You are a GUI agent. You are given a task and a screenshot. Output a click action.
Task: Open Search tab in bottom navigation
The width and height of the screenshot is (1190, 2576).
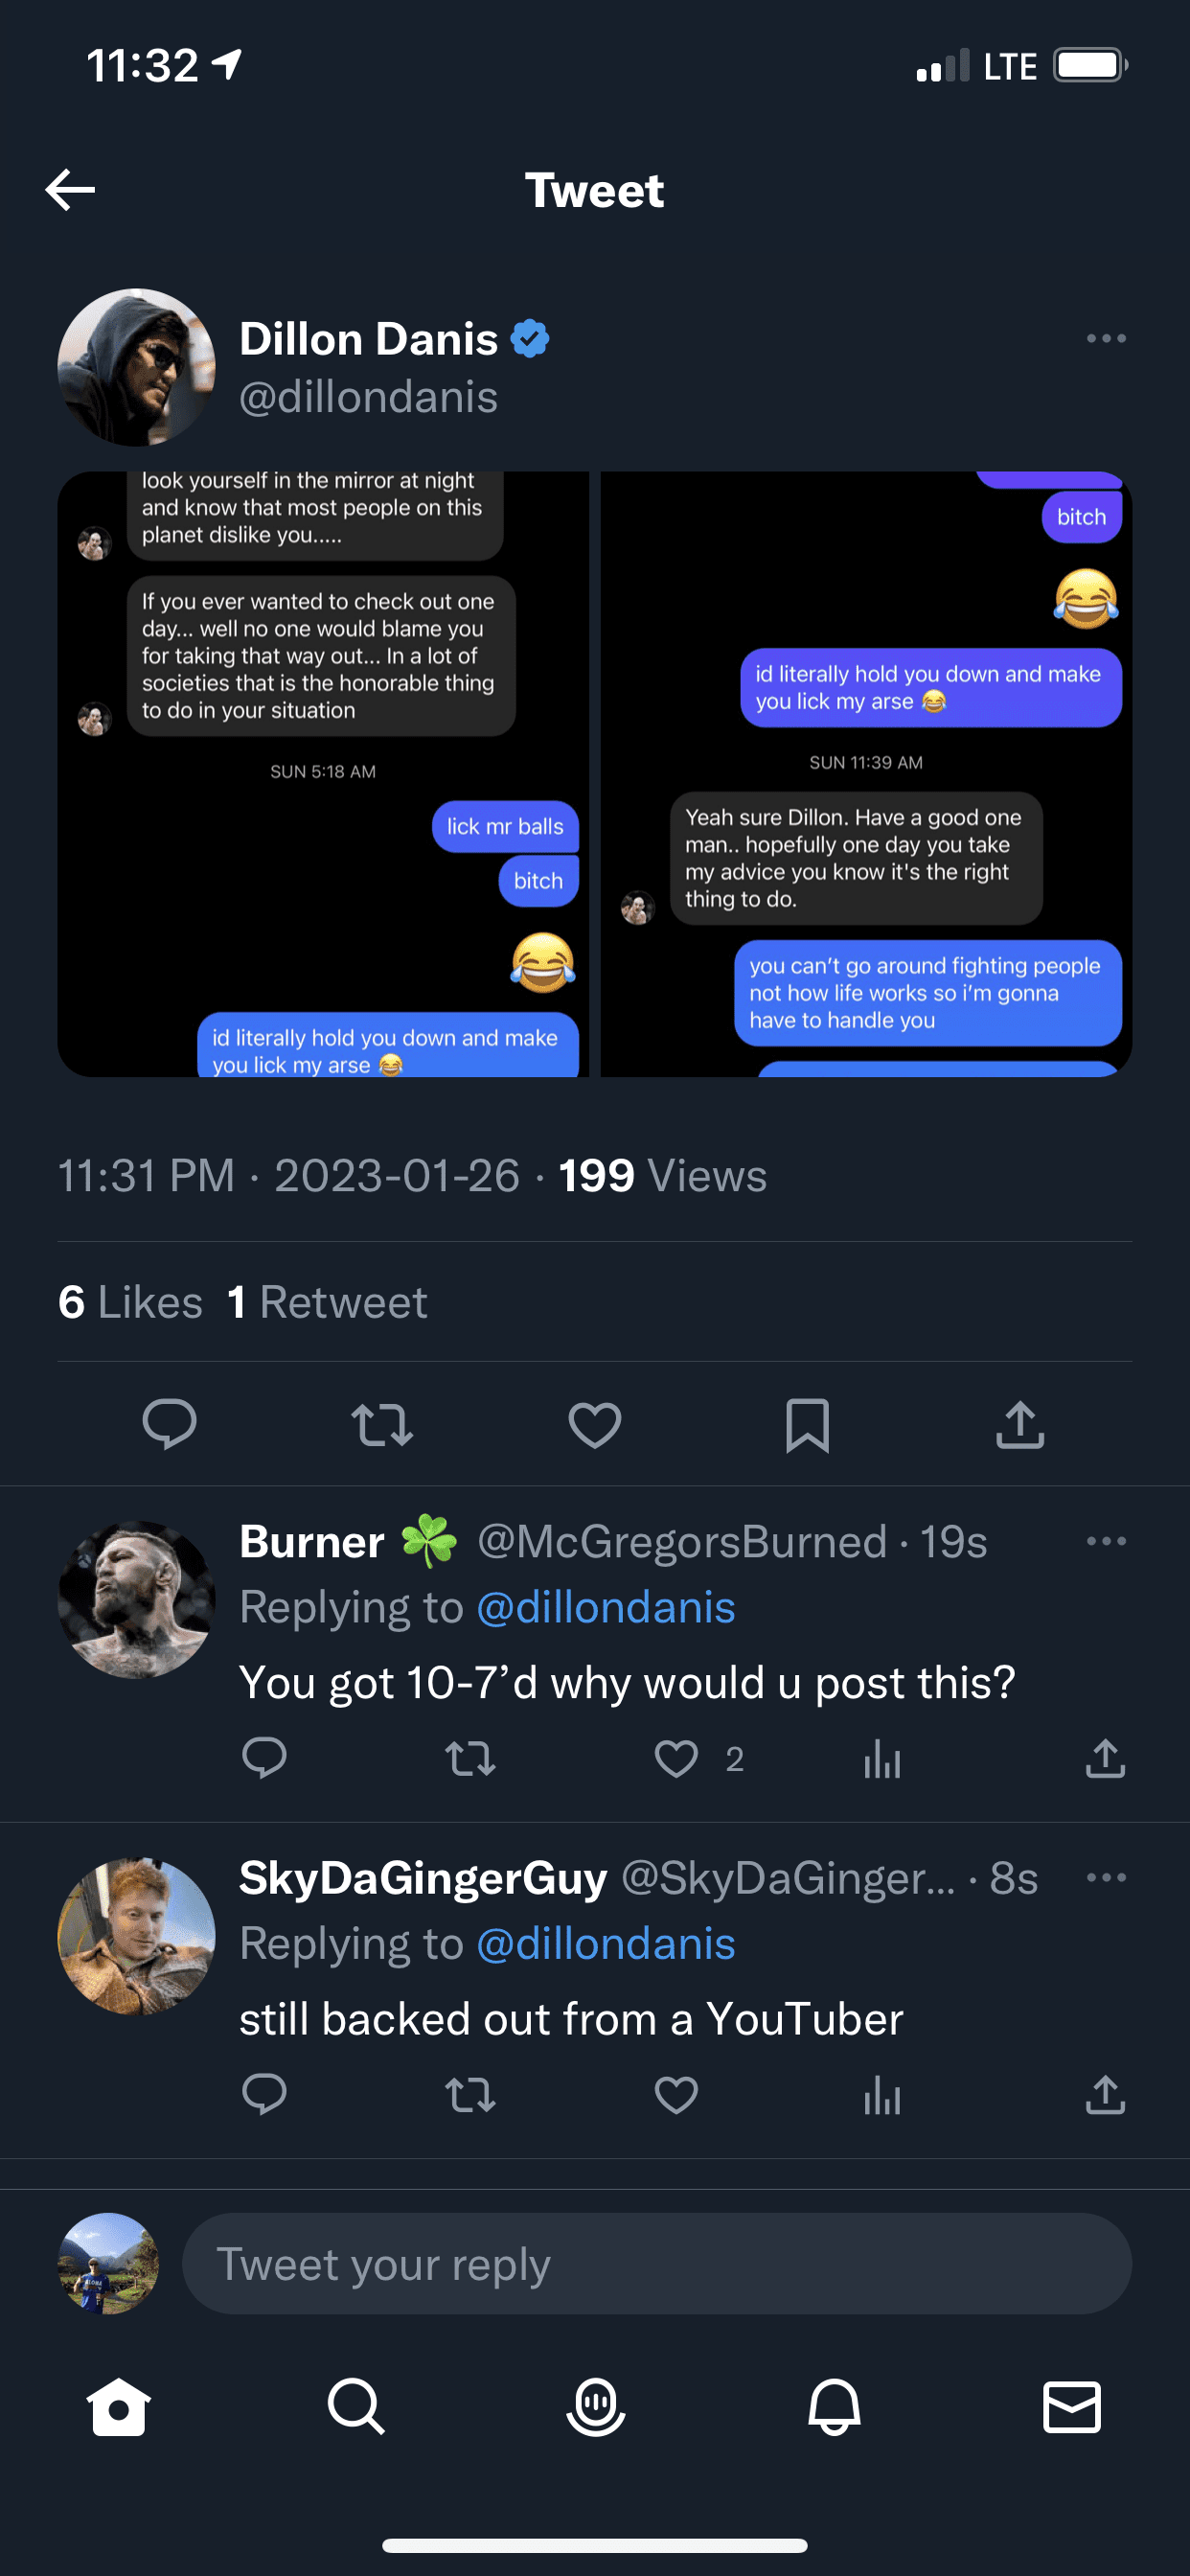[x=356, y=2406]
